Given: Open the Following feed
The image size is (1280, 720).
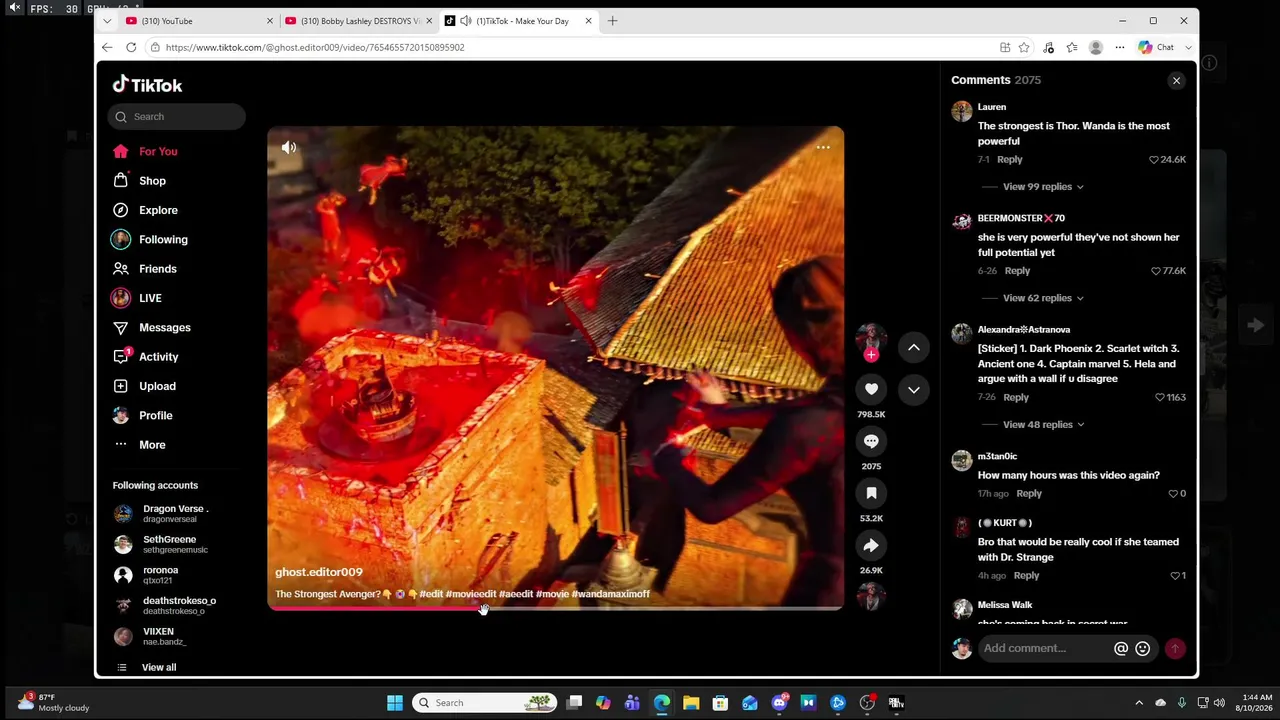Looking at the screenshot, I should pyautogui.click(x=150, y=240).
